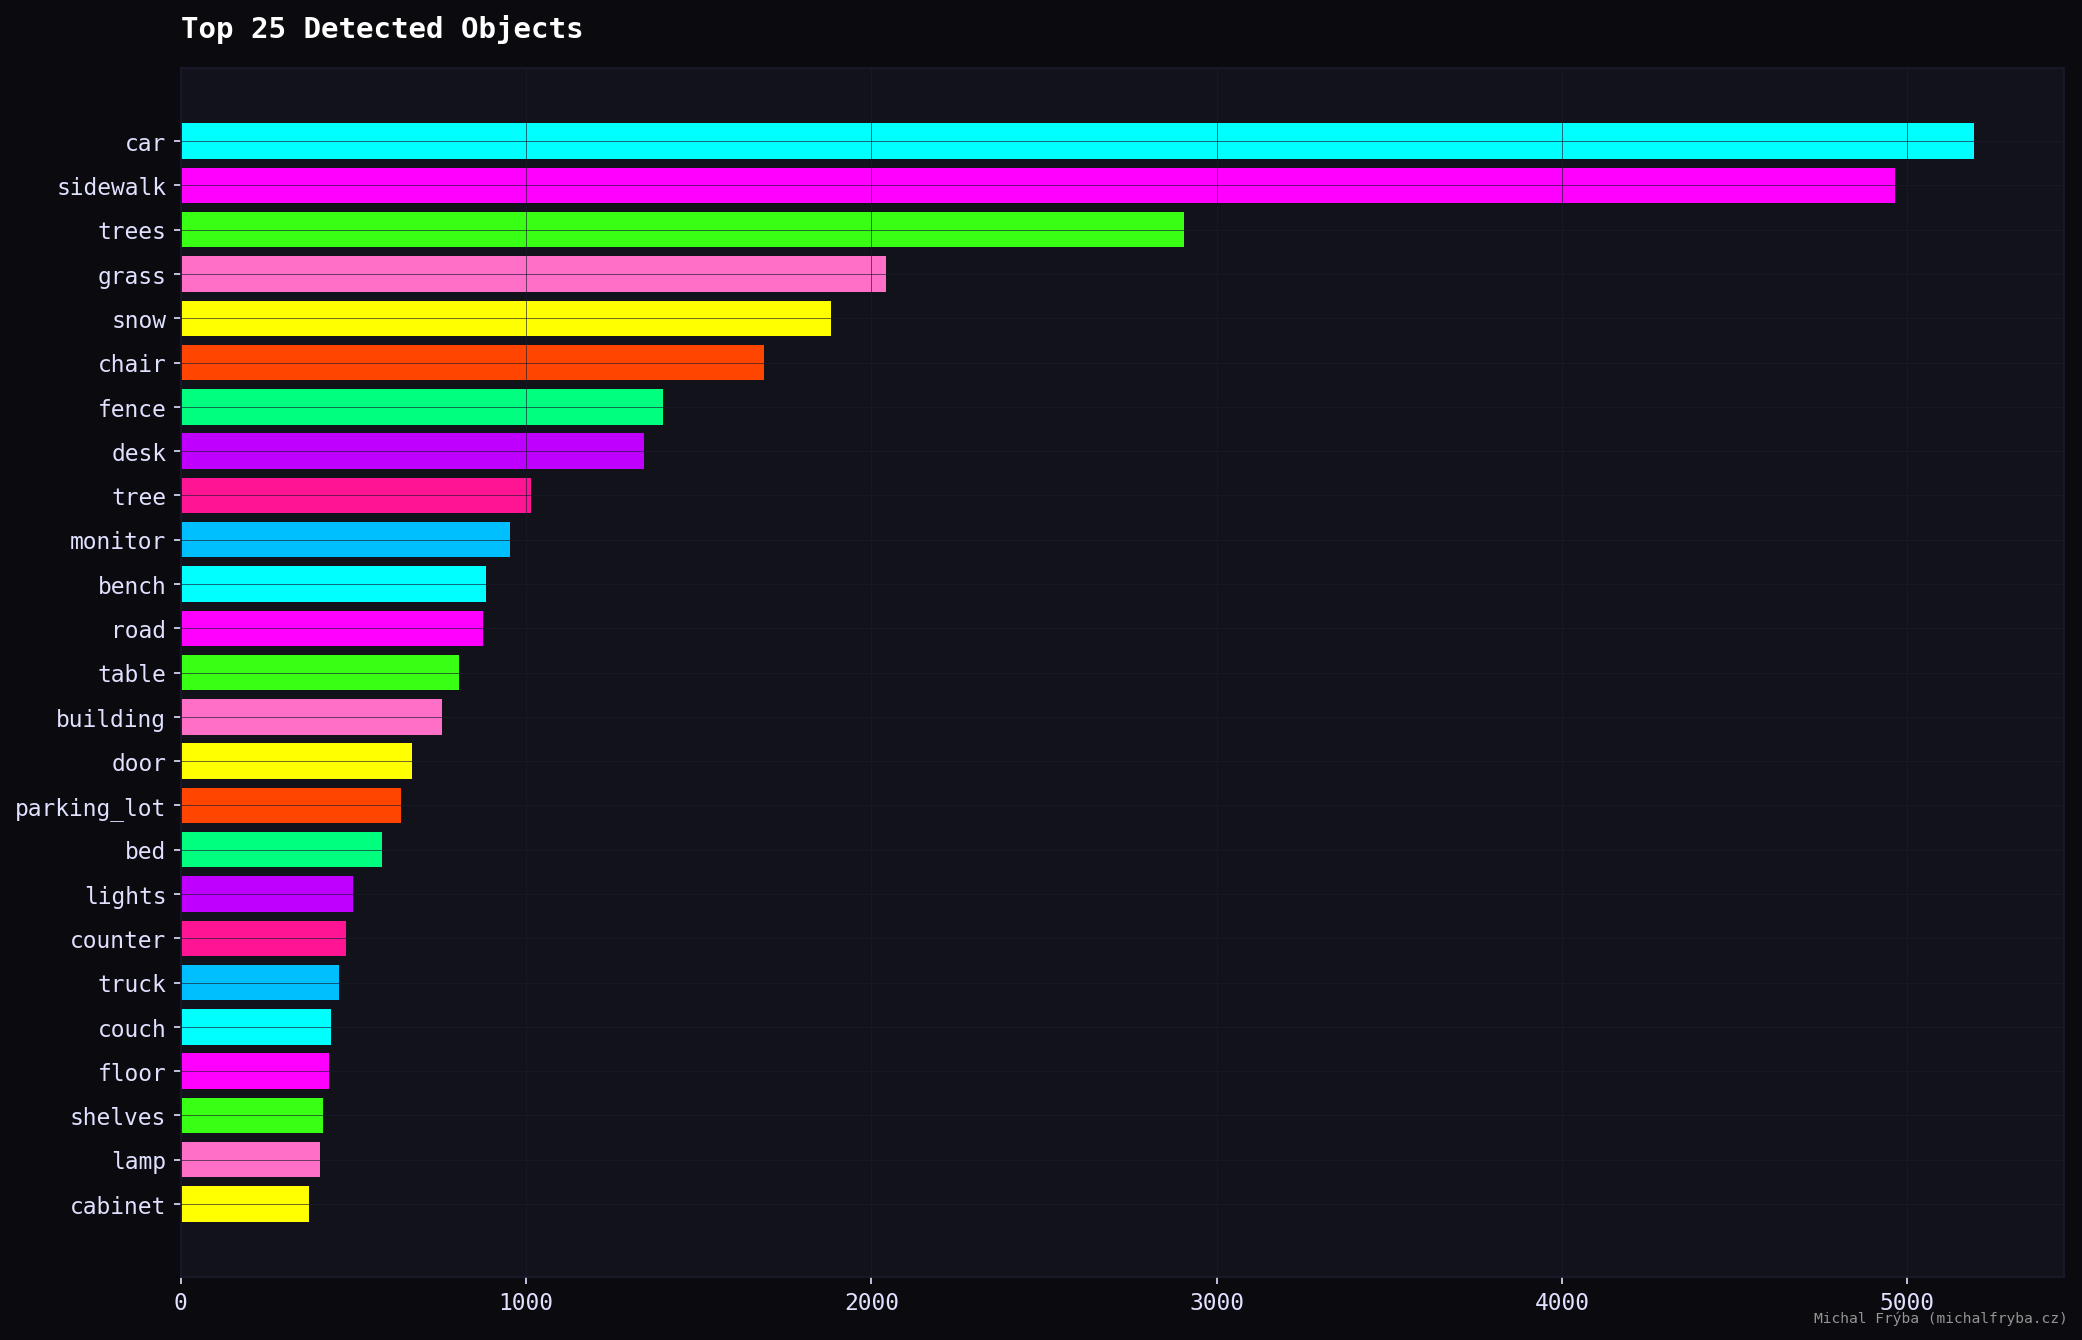Click the 'parking_lot' axis label
Image resolution: width=2082 pixels, height=1340 pixels.
(90, 807)
